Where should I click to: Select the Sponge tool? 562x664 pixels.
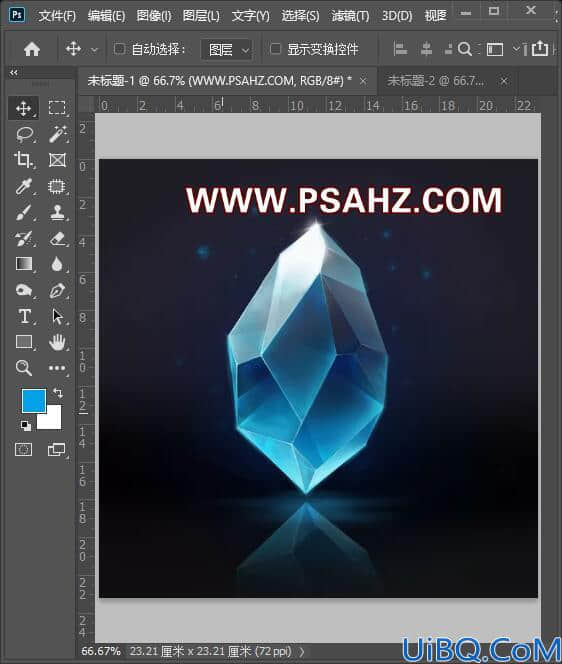click(23, 290)
